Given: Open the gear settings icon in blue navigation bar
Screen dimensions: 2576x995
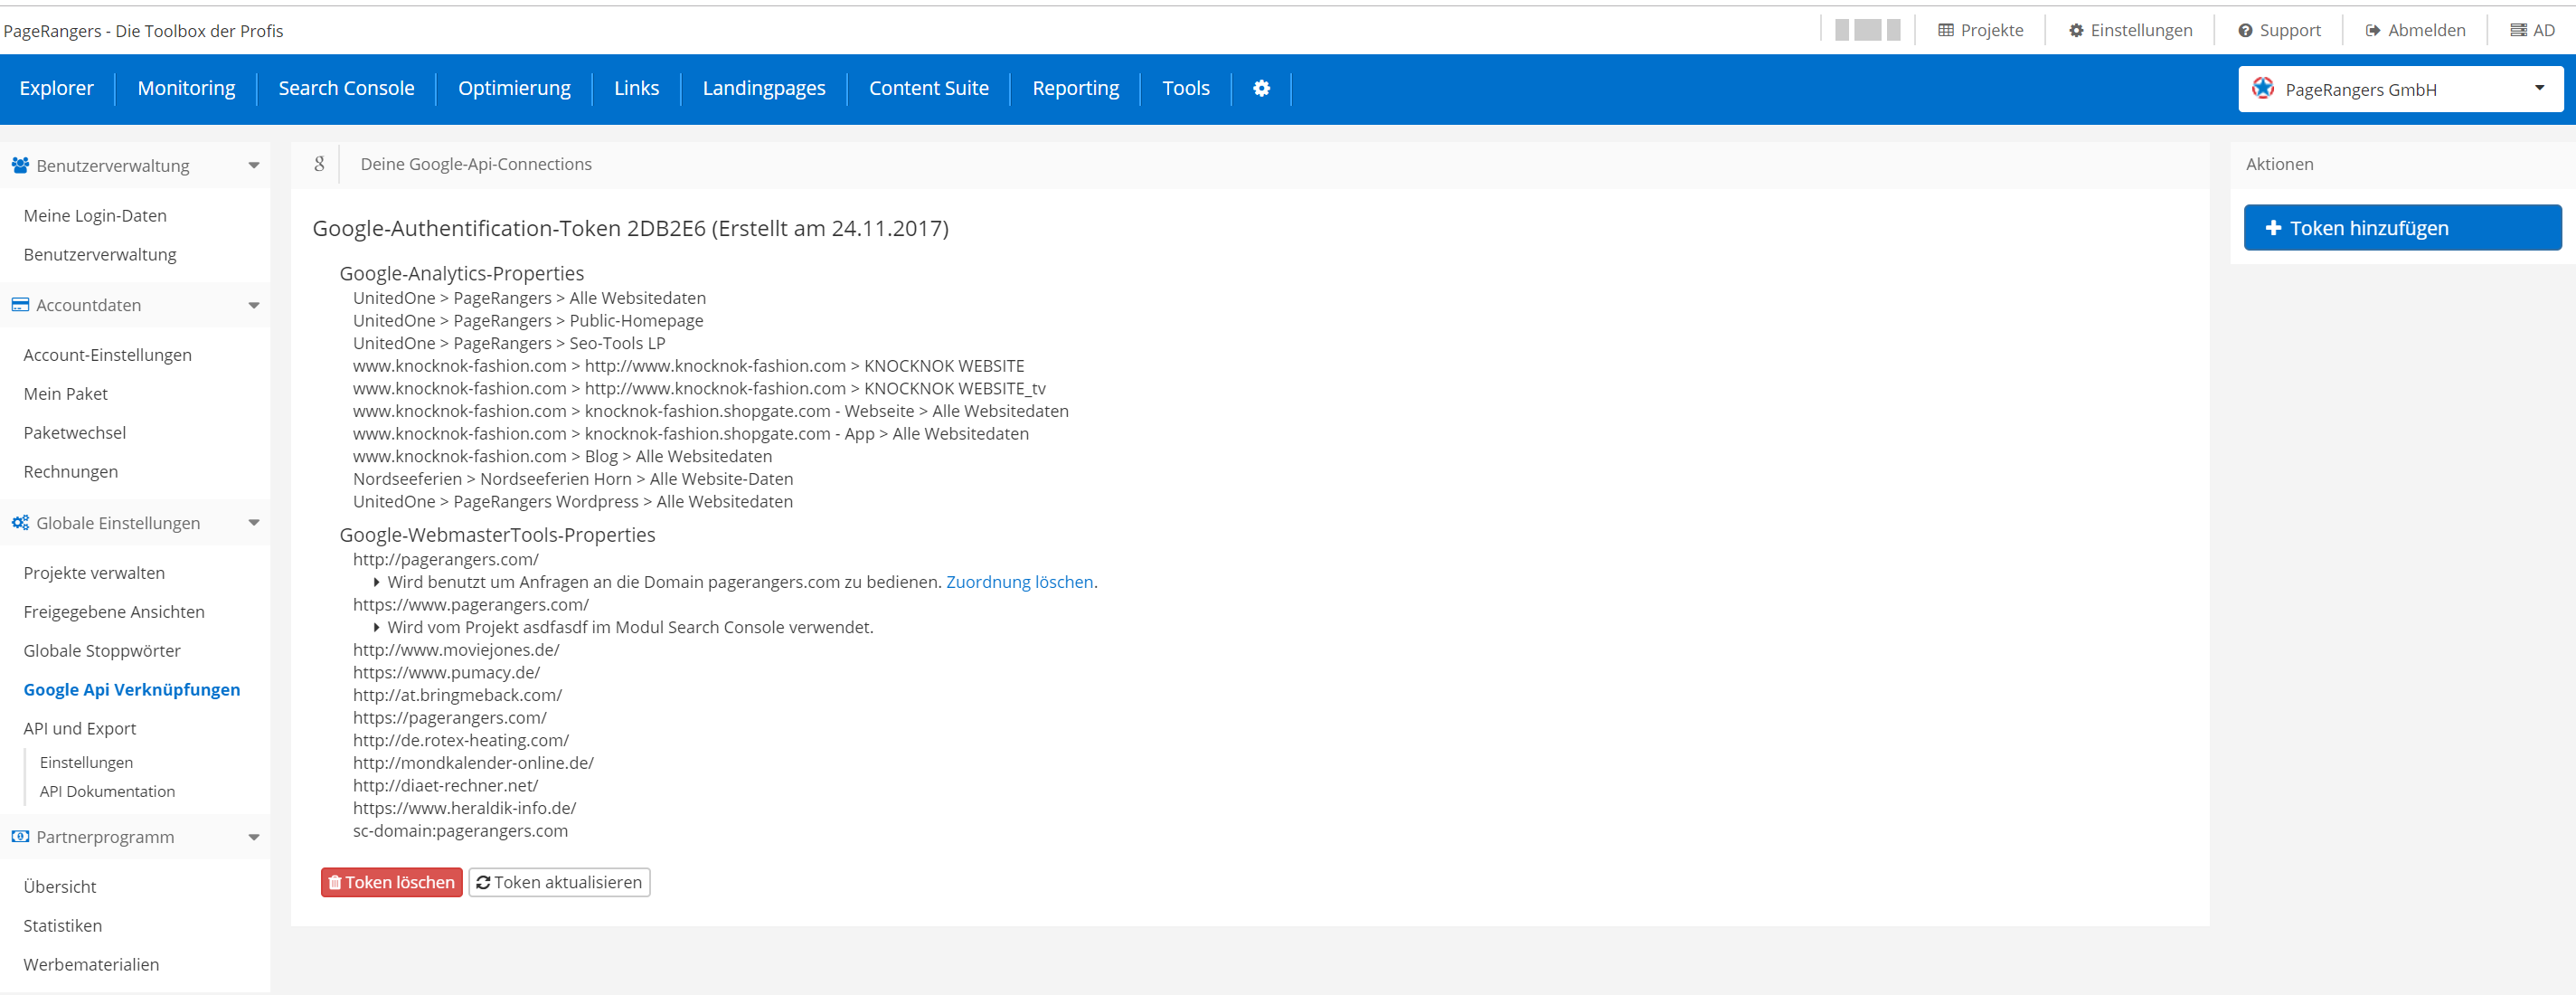Looking at the screenshot, I should pyautogui.click(x=1261, y=88).
